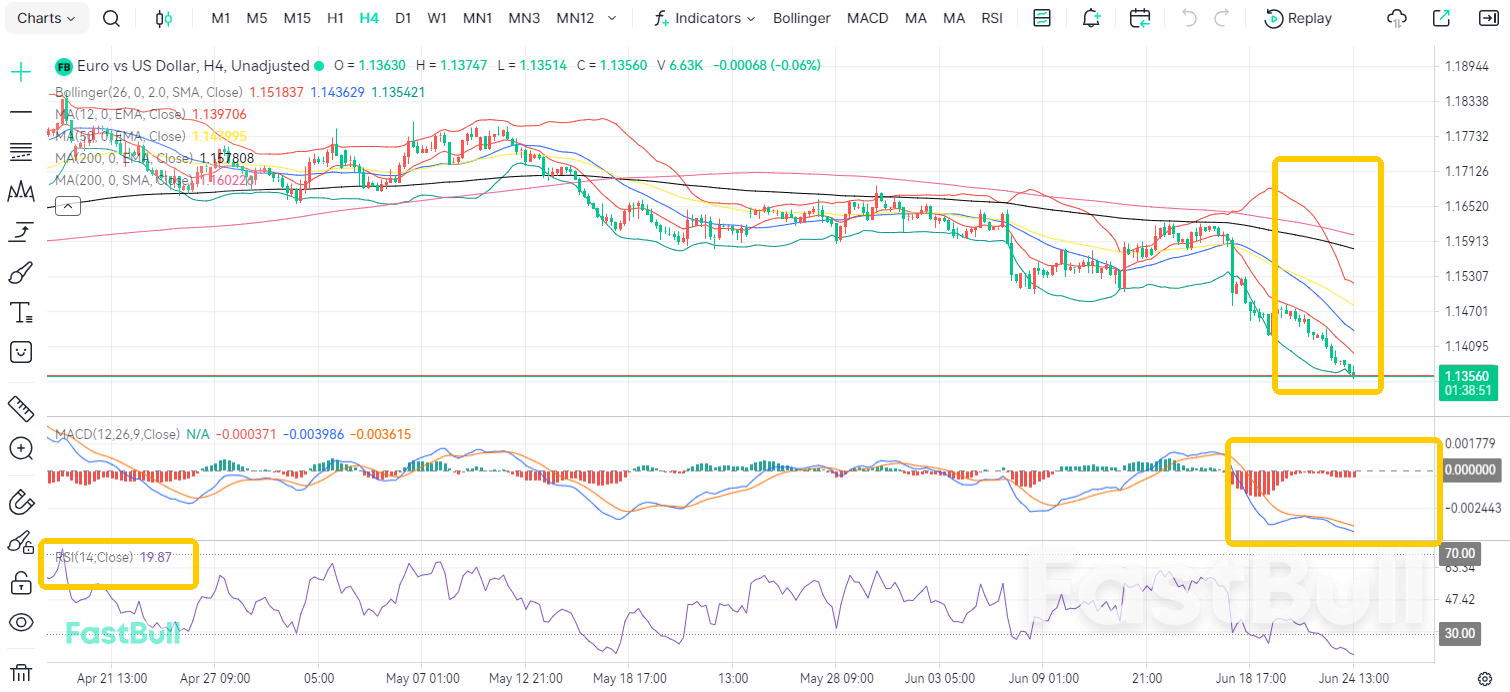The height and width of the screenshot is (692, 1510).
Task: Activate the ruler measure tool
Action: pos(21,408)
